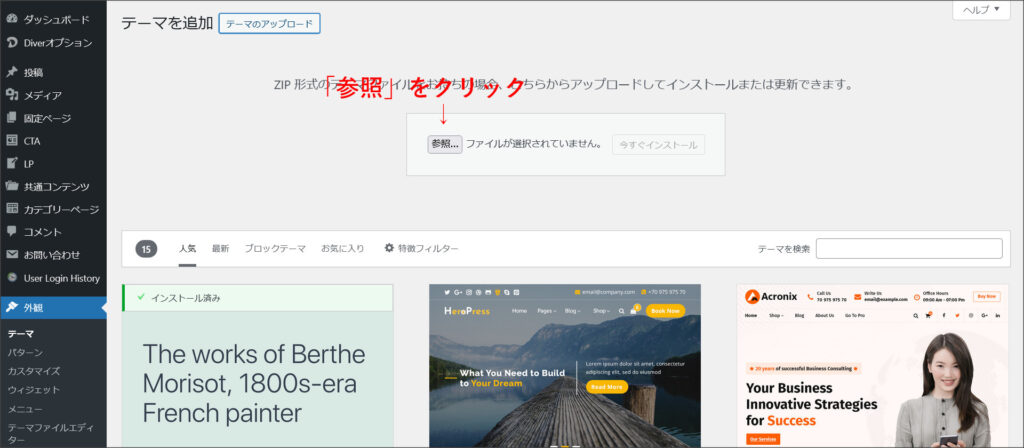Viewport: 1024px width, 448px height.
Task: Click the Dashboard icon in sidebar
Action: click(12, 19)
